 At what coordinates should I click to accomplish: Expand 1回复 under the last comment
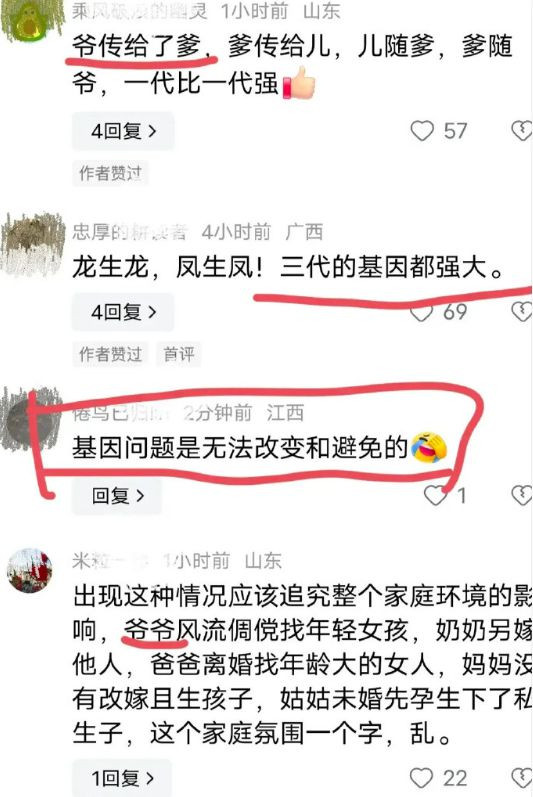coord(122,778)
